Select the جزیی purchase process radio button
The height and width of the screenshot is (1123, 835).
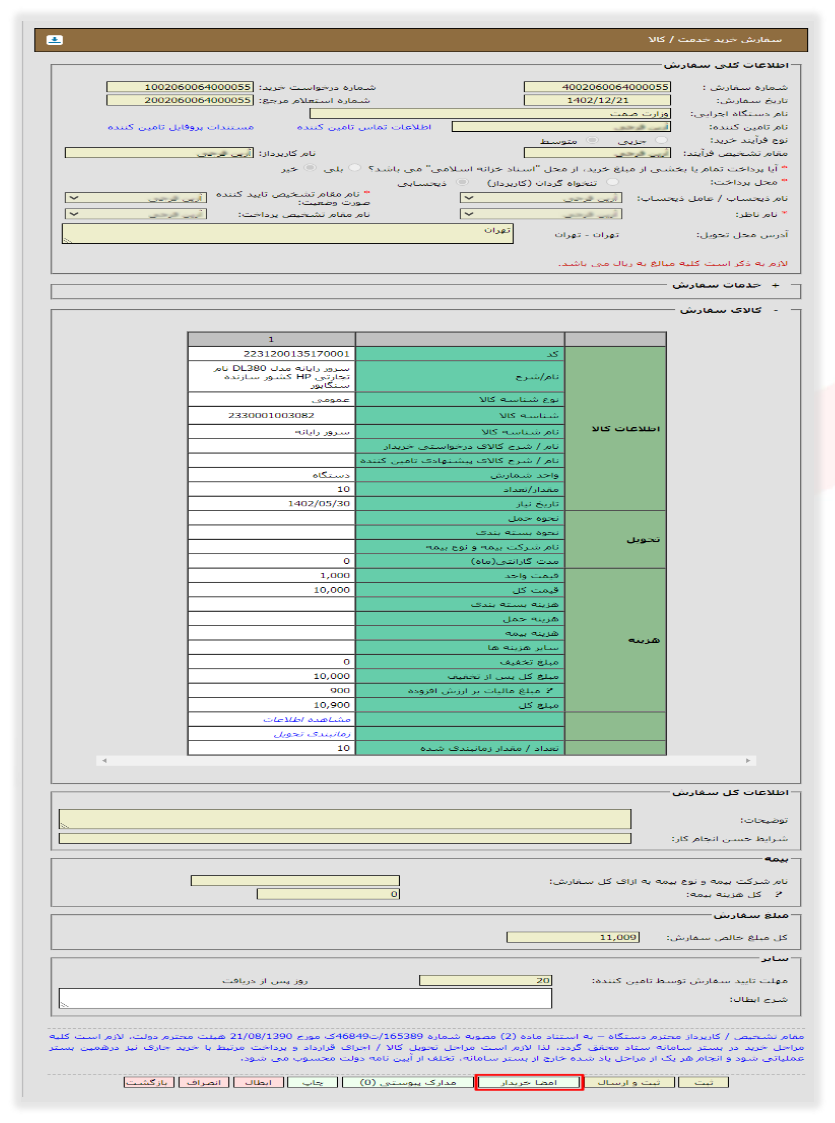661,140
